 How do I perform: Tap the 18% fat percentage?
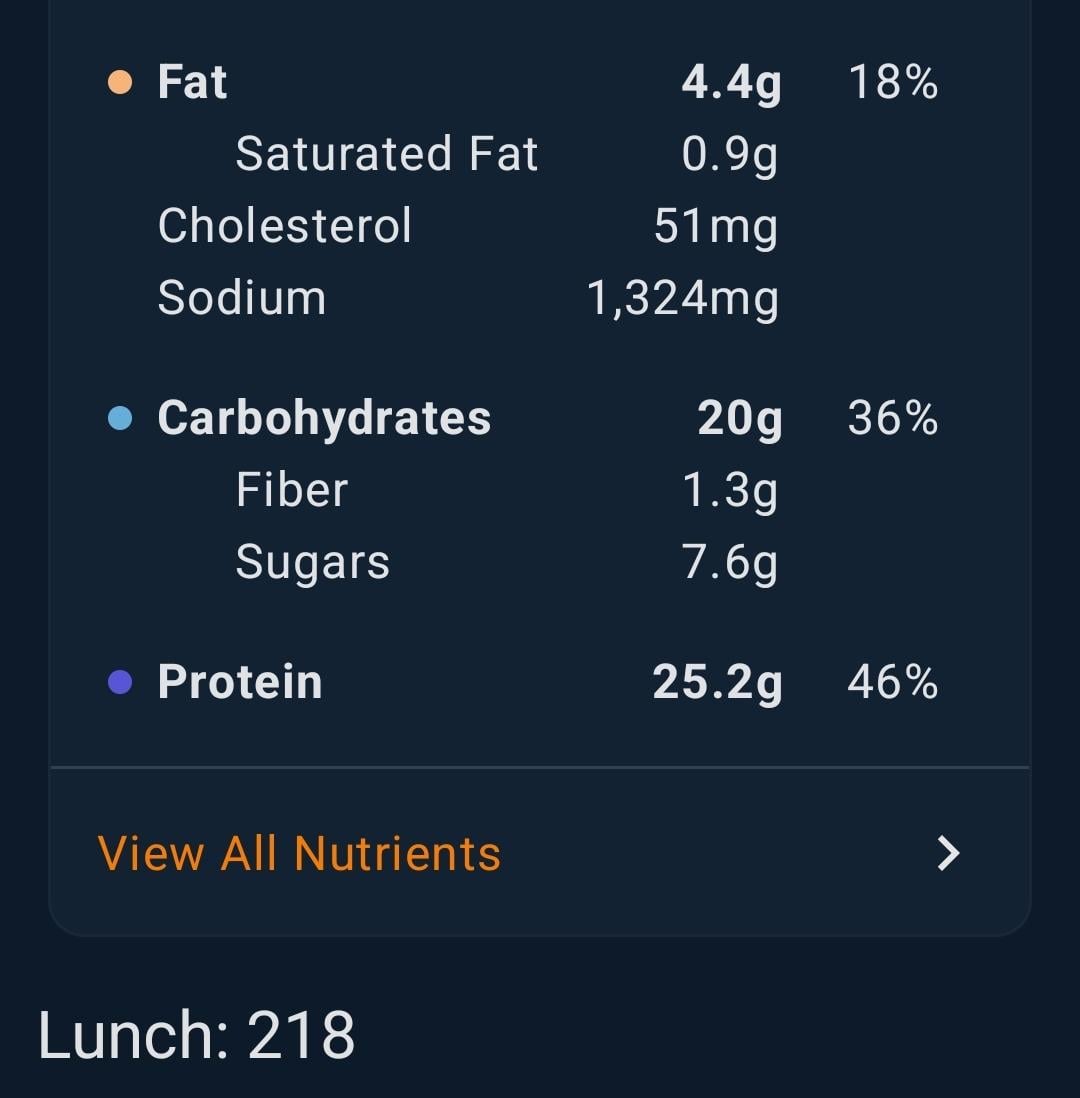pos(893,82)
